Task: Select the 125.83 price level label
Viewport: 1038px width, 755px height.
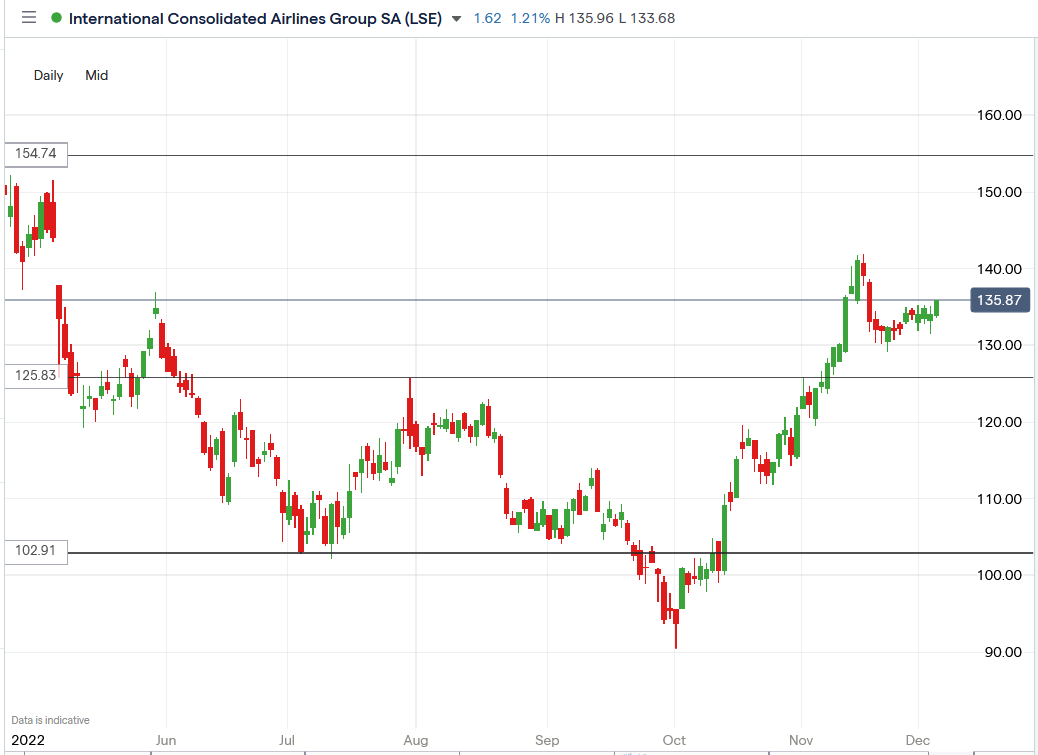Action: point(36,376)
